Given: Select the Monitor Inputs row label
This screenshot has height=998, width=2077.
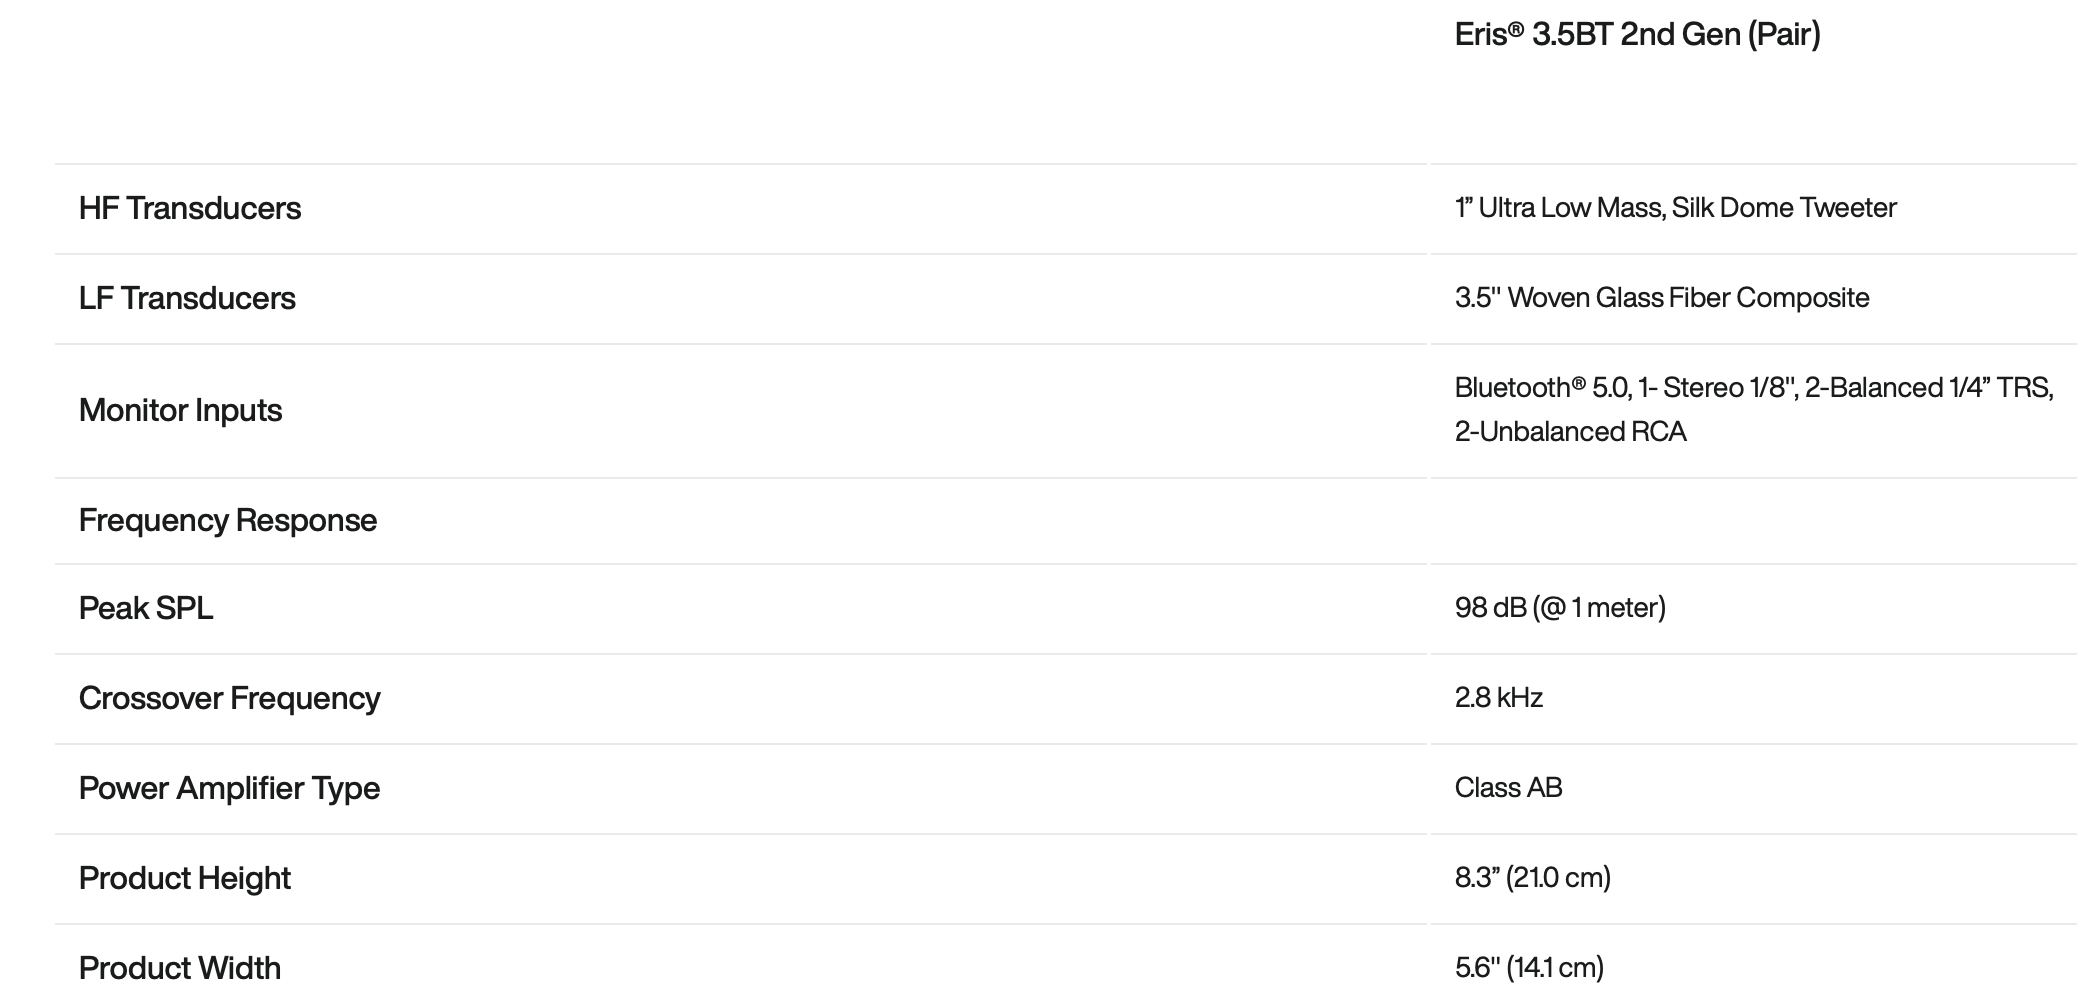Looking at the screenshot, I should [x=180, y=410].
